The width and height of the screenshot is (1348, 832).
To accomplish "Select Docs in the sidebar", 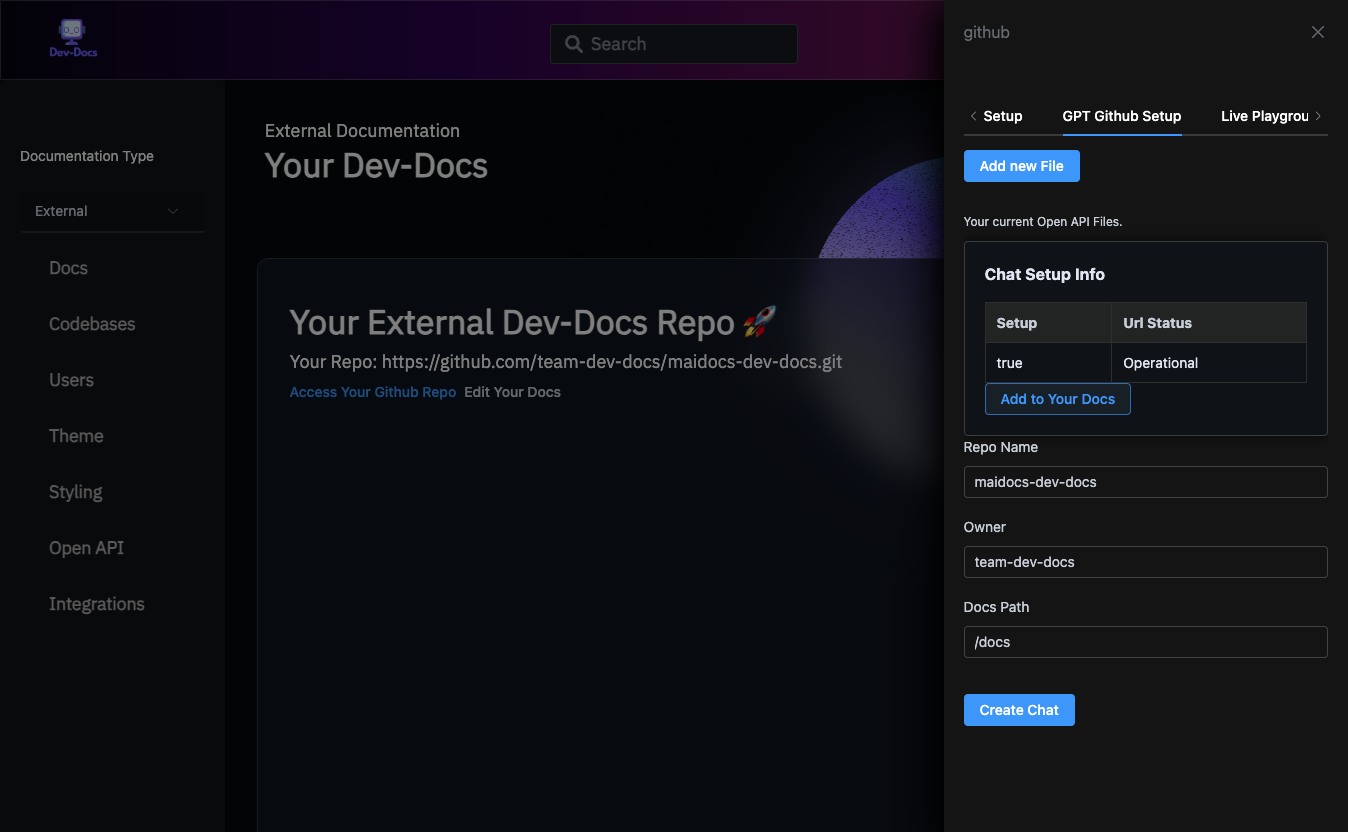I will pyautogui.click(x=68, y=268).
